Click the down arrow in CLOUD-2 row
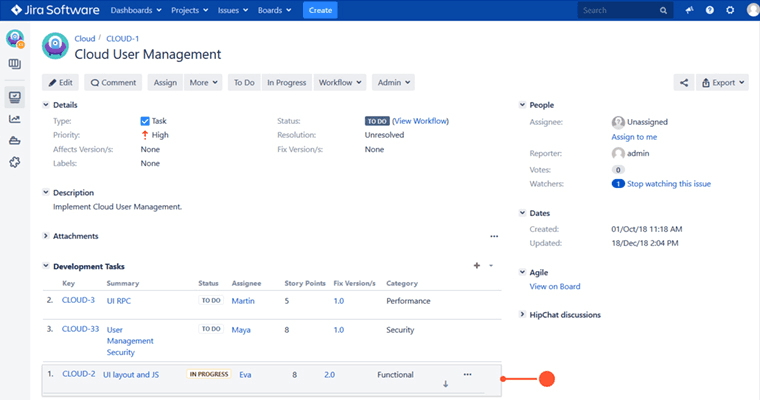 click(445, 384)
